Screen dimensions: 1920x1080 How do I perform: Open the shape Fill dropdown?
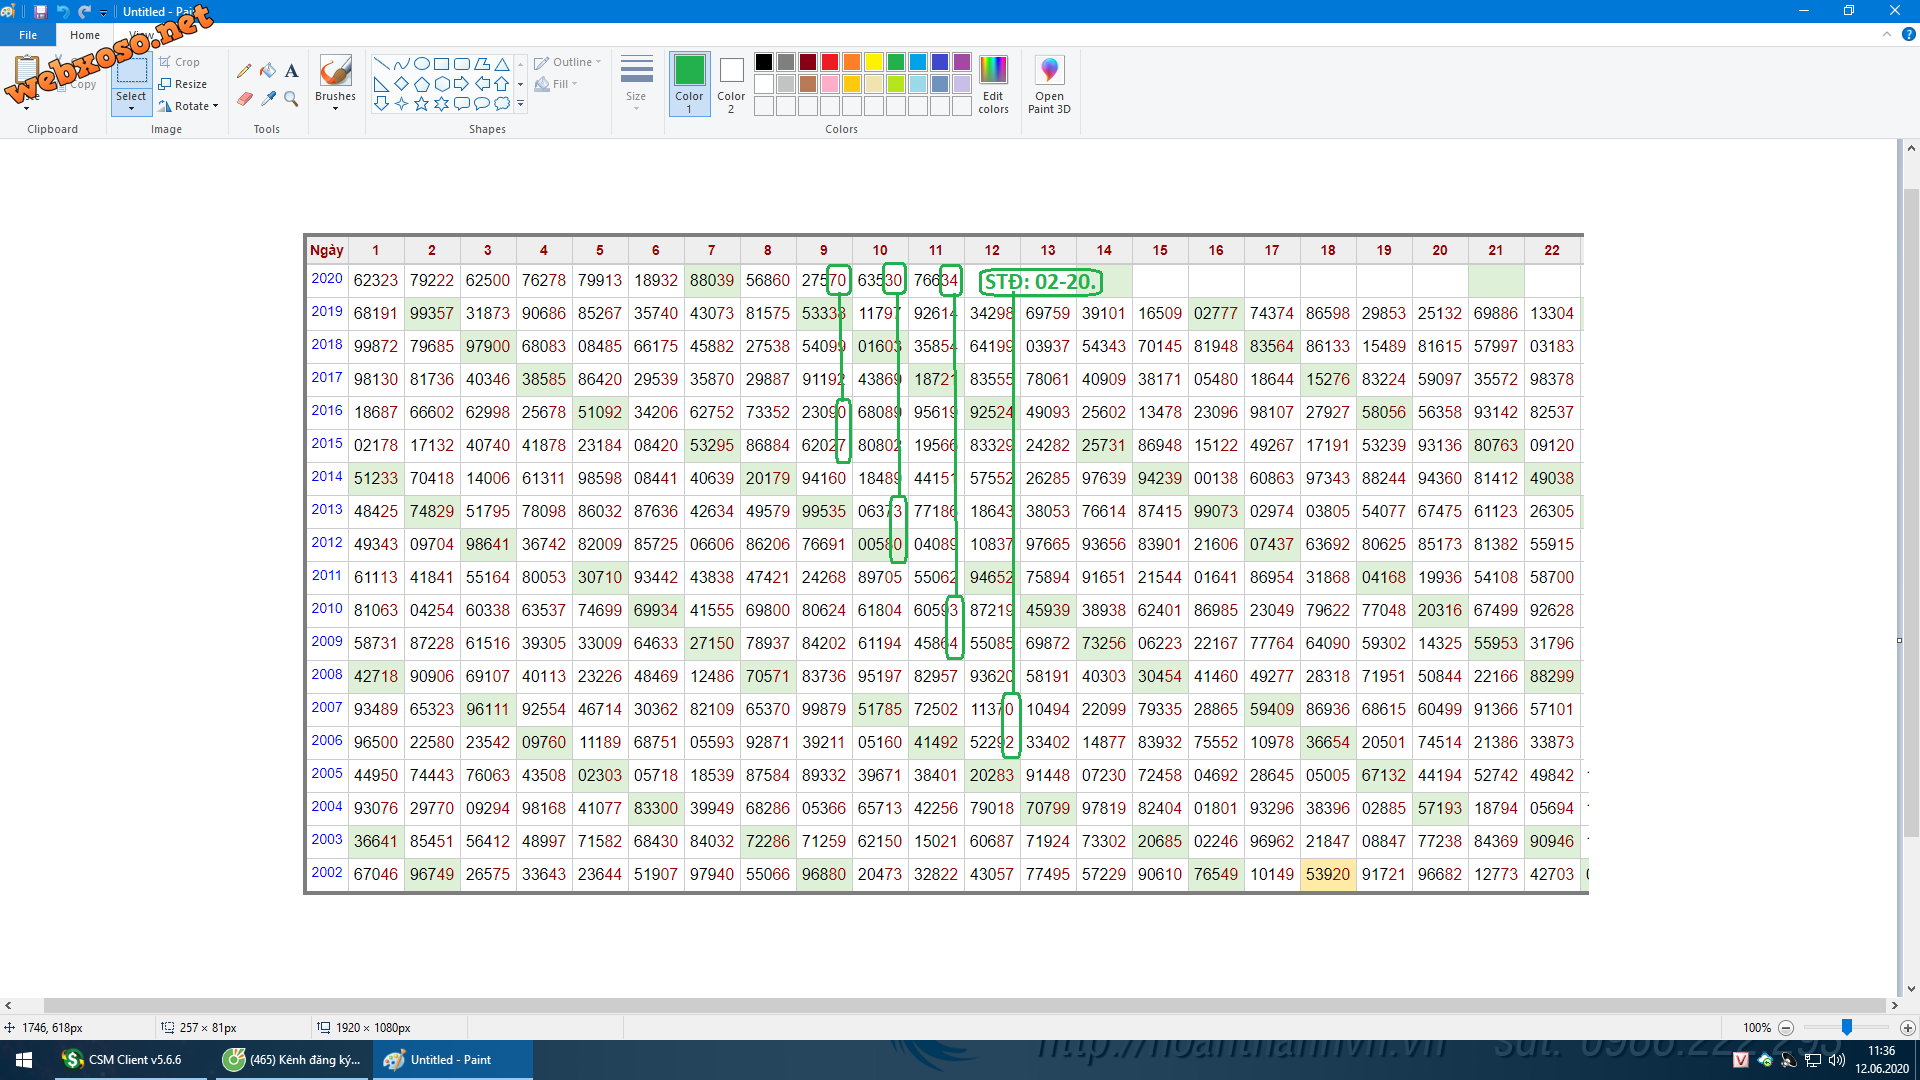tap(556, 84)
